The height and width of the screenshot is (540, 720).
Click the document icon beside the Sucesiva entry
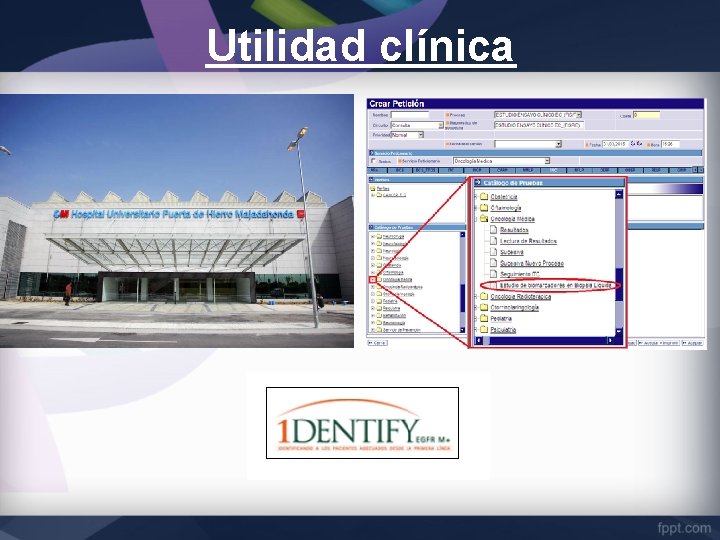coord(494,252)
